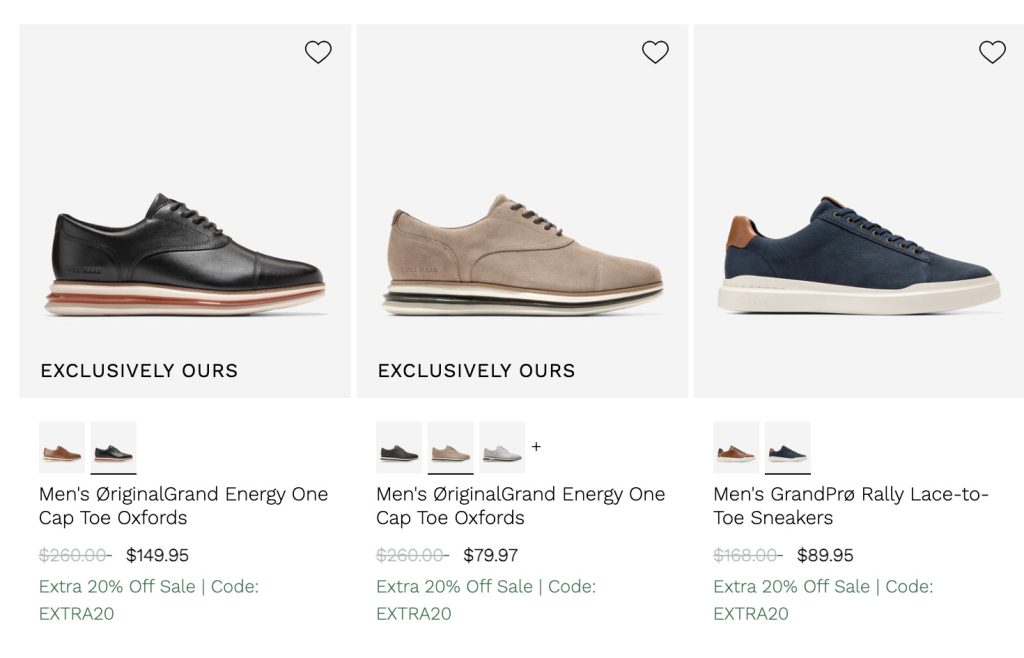Favorite the black cap toe oxford via heart icon
The width and height of the screenshot is (1024, 658).
pyautogui.click(x=318, y=52)
